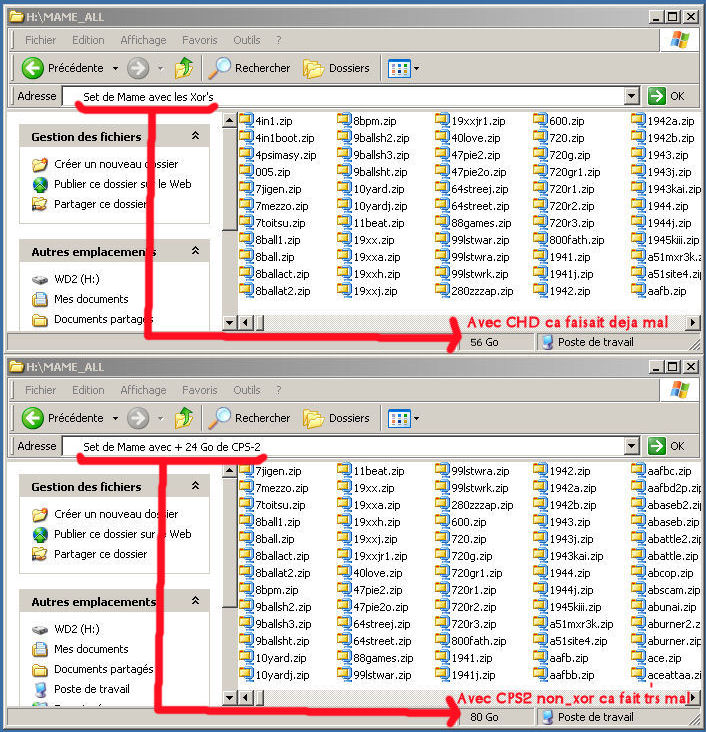Select 40love.zip in bottom window
This screenshot has width=706, height=732.
pyautogui.click(x=372, y=573)
